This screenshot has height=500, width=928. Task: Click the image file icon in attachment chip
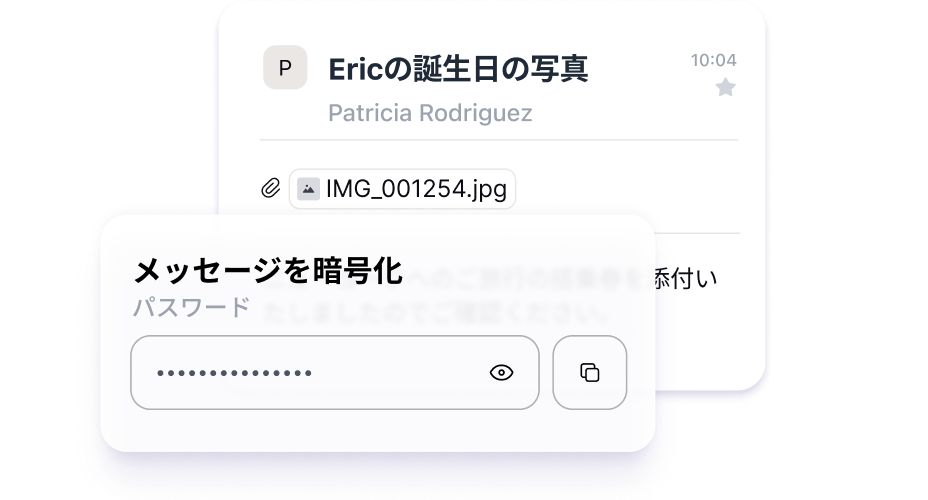click(x=308, y=189)
